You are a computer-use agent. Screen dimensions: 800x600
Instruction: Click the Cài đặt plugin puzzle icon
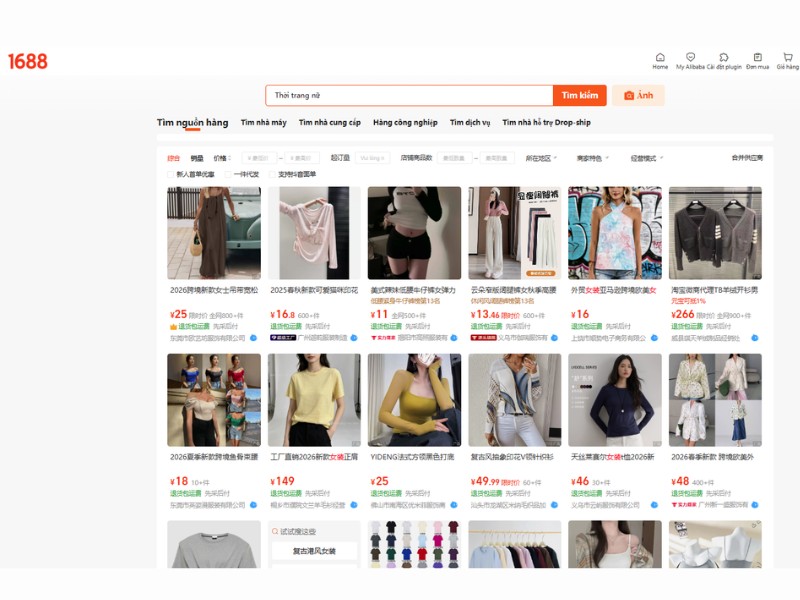click(722, 57)
